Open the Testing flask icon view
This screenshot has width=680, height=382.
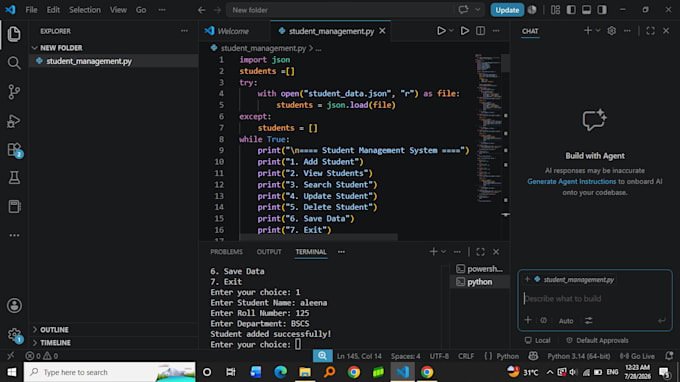pyautogui.click(x=14, y=178)
